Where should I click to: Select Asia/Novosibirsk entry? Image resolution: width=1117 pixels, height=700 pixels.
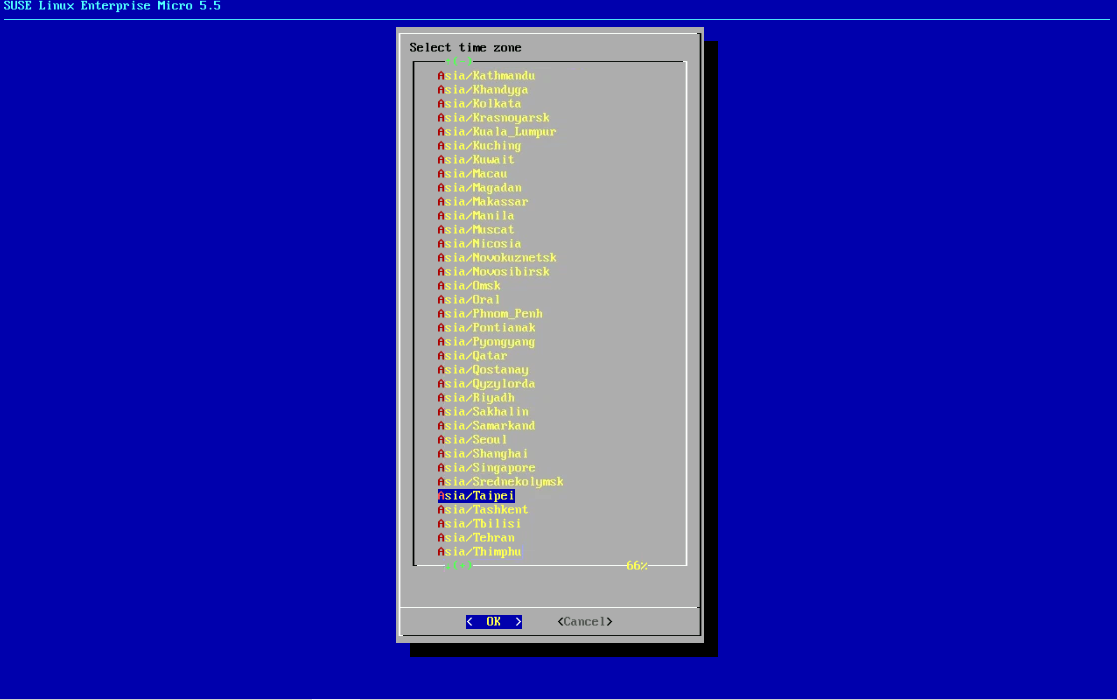[493, 272]
